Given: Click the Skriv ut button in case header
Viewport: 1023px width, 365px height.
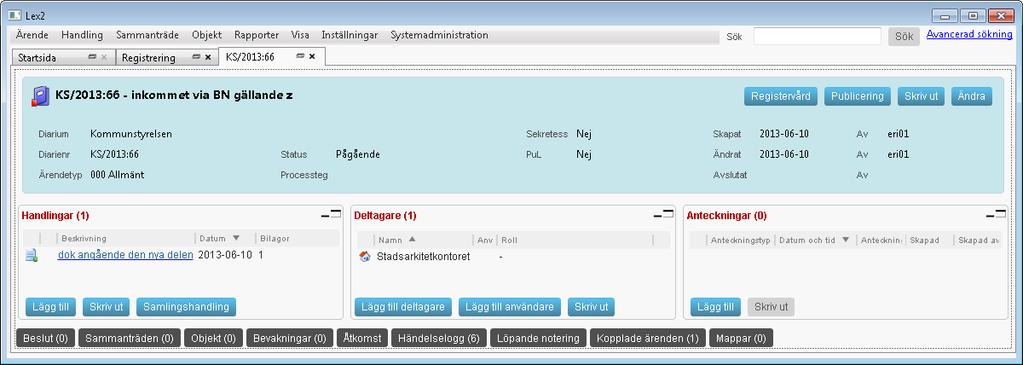Looking at the screenshot, I should (x=921, y=96).
